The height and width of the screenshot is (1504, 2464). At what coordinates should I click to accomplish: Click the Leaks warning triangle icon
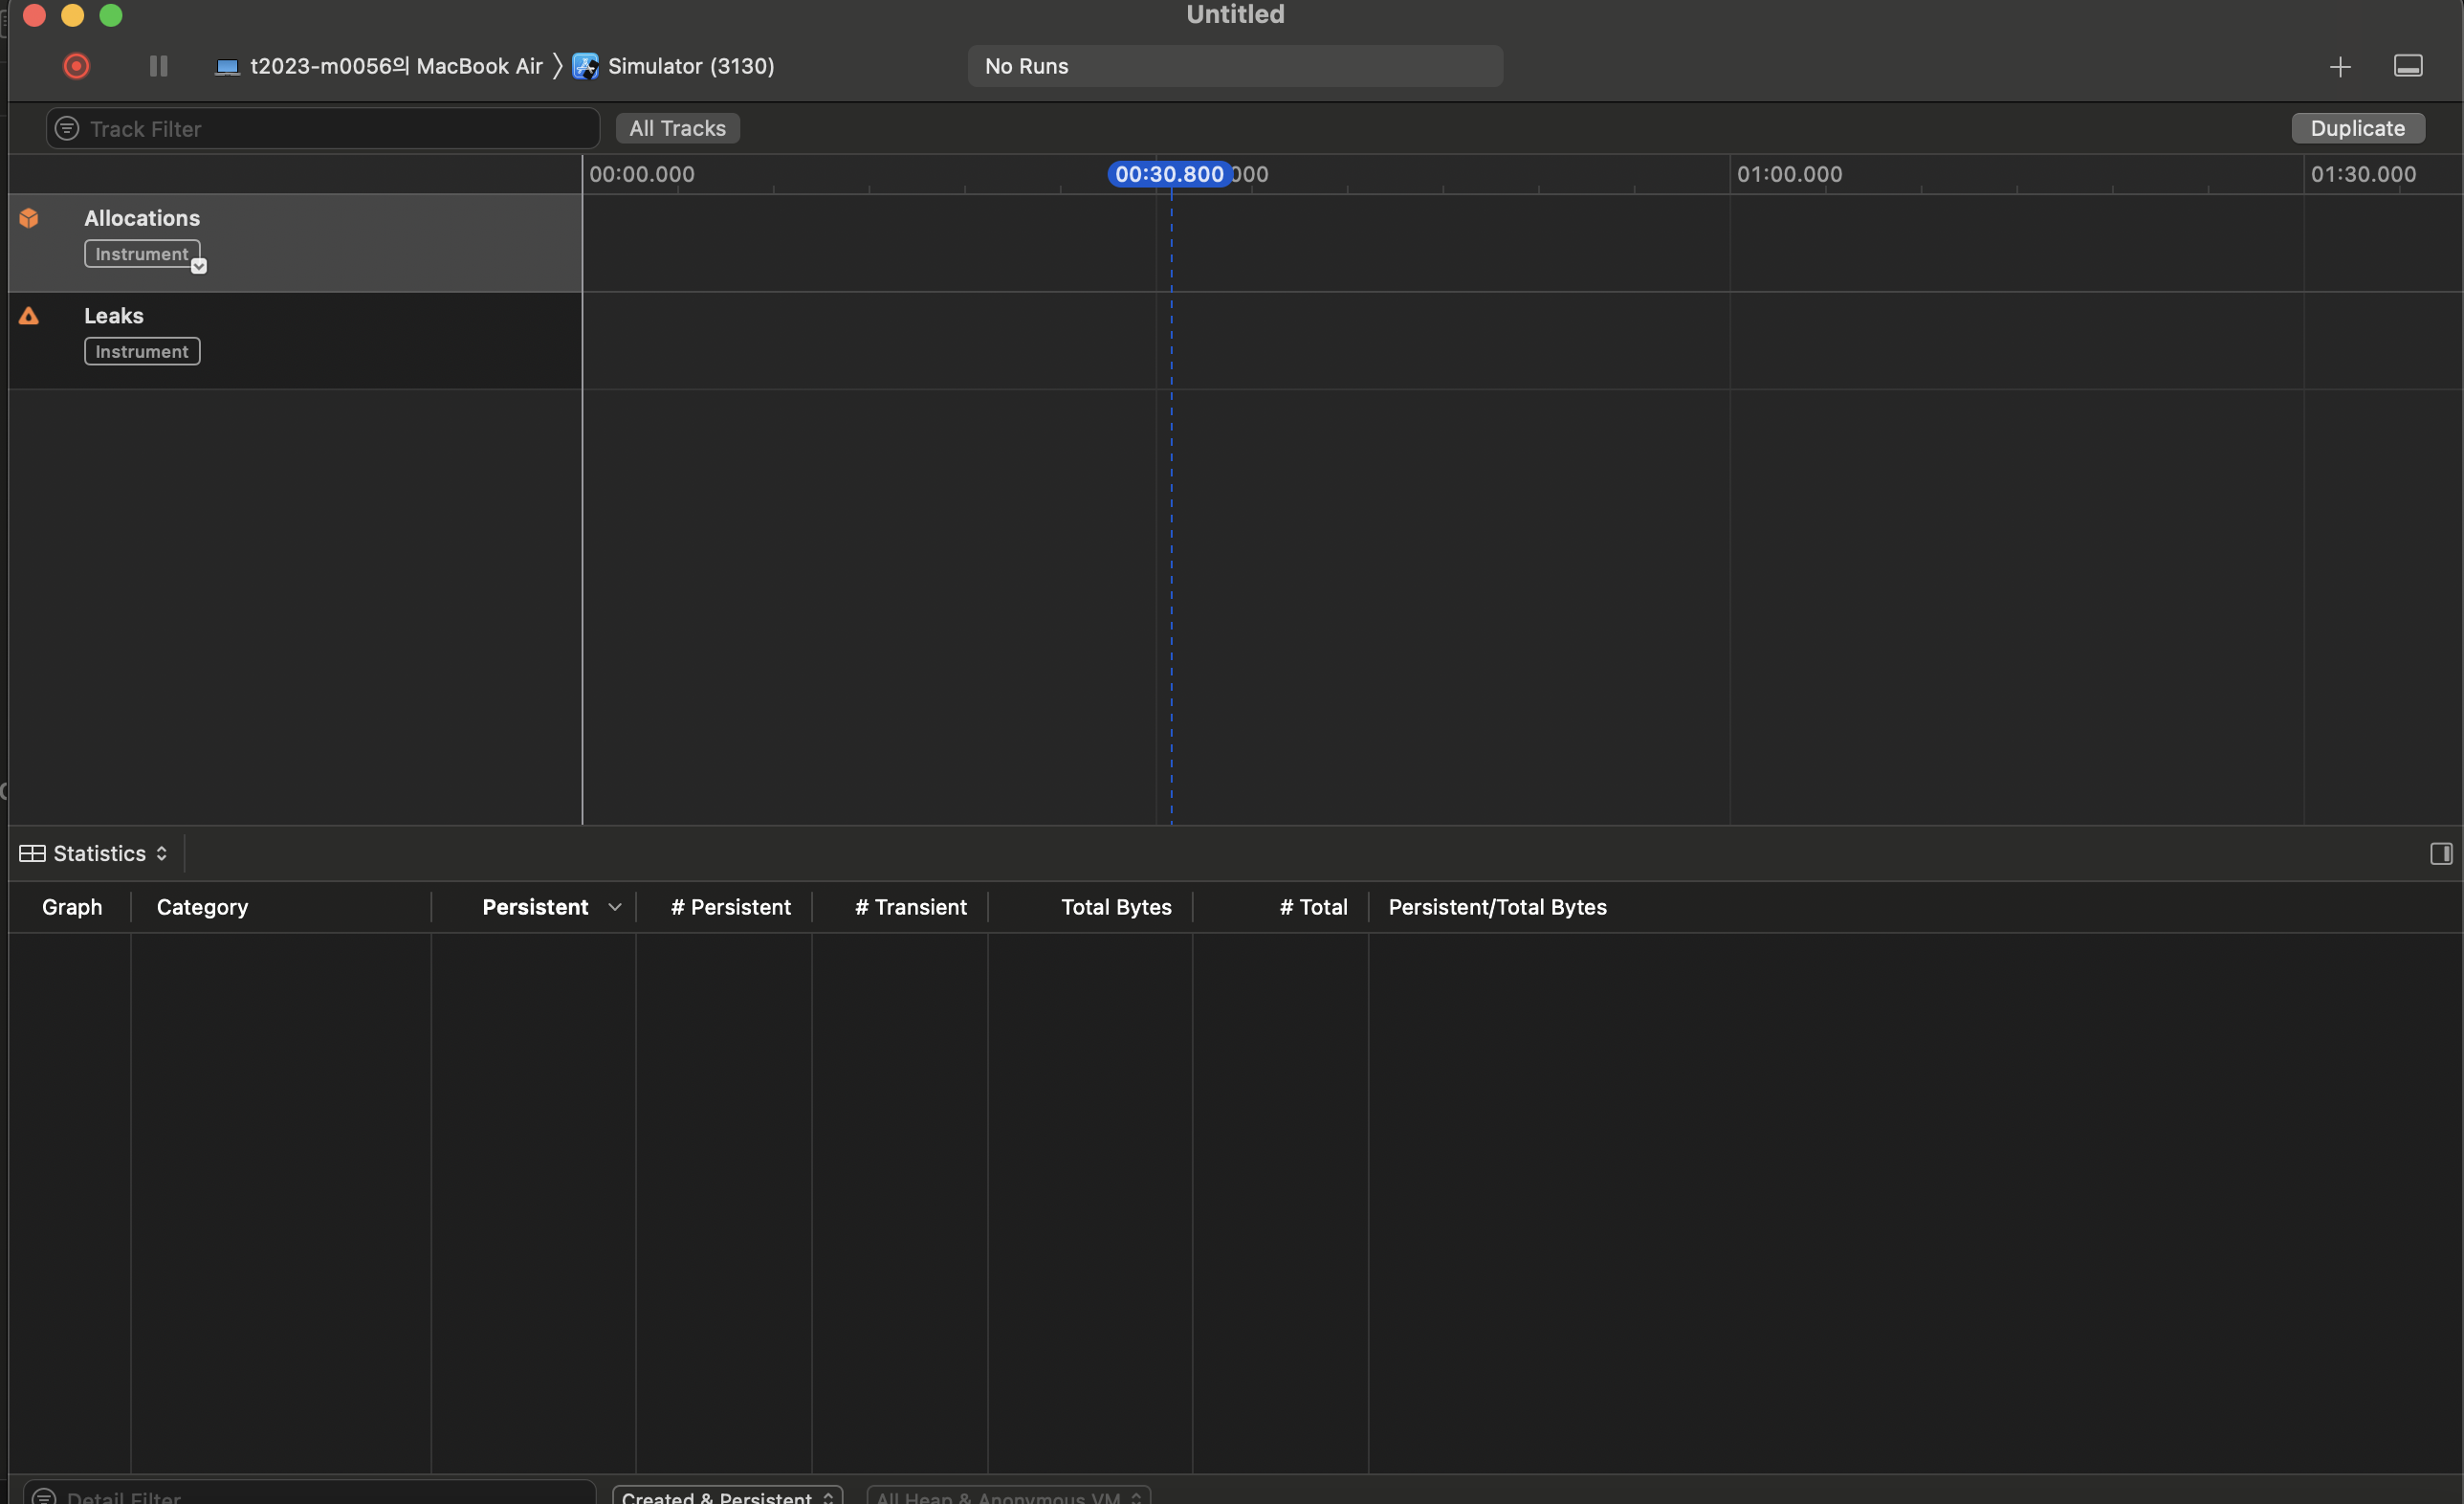[x=29, y=316]
